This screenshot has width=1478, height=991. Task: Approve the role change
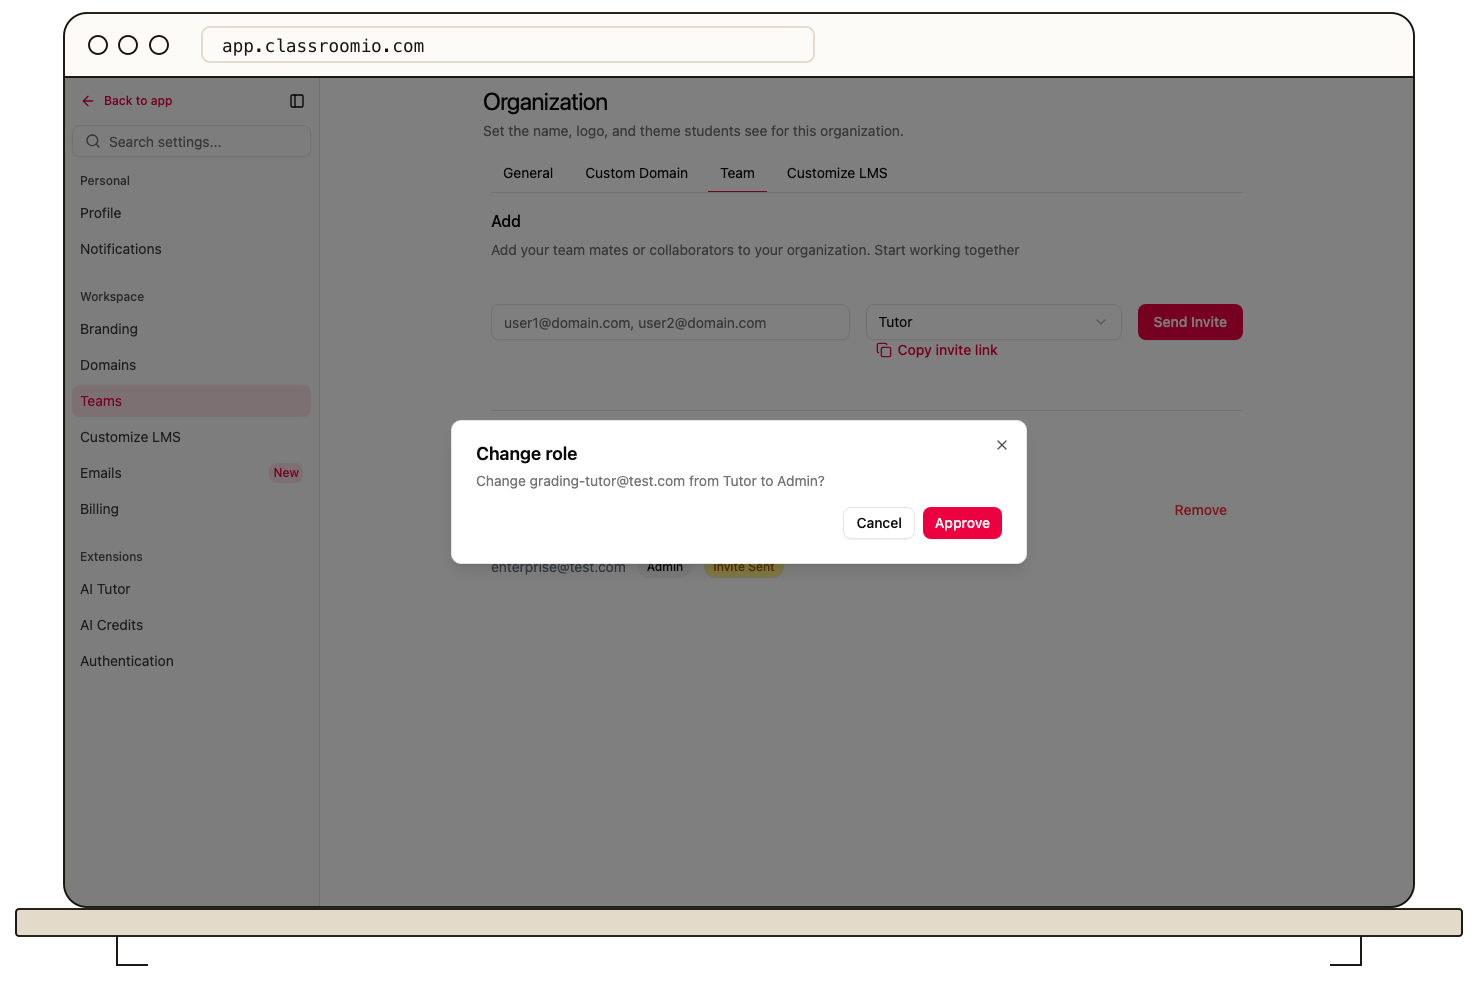962,523
